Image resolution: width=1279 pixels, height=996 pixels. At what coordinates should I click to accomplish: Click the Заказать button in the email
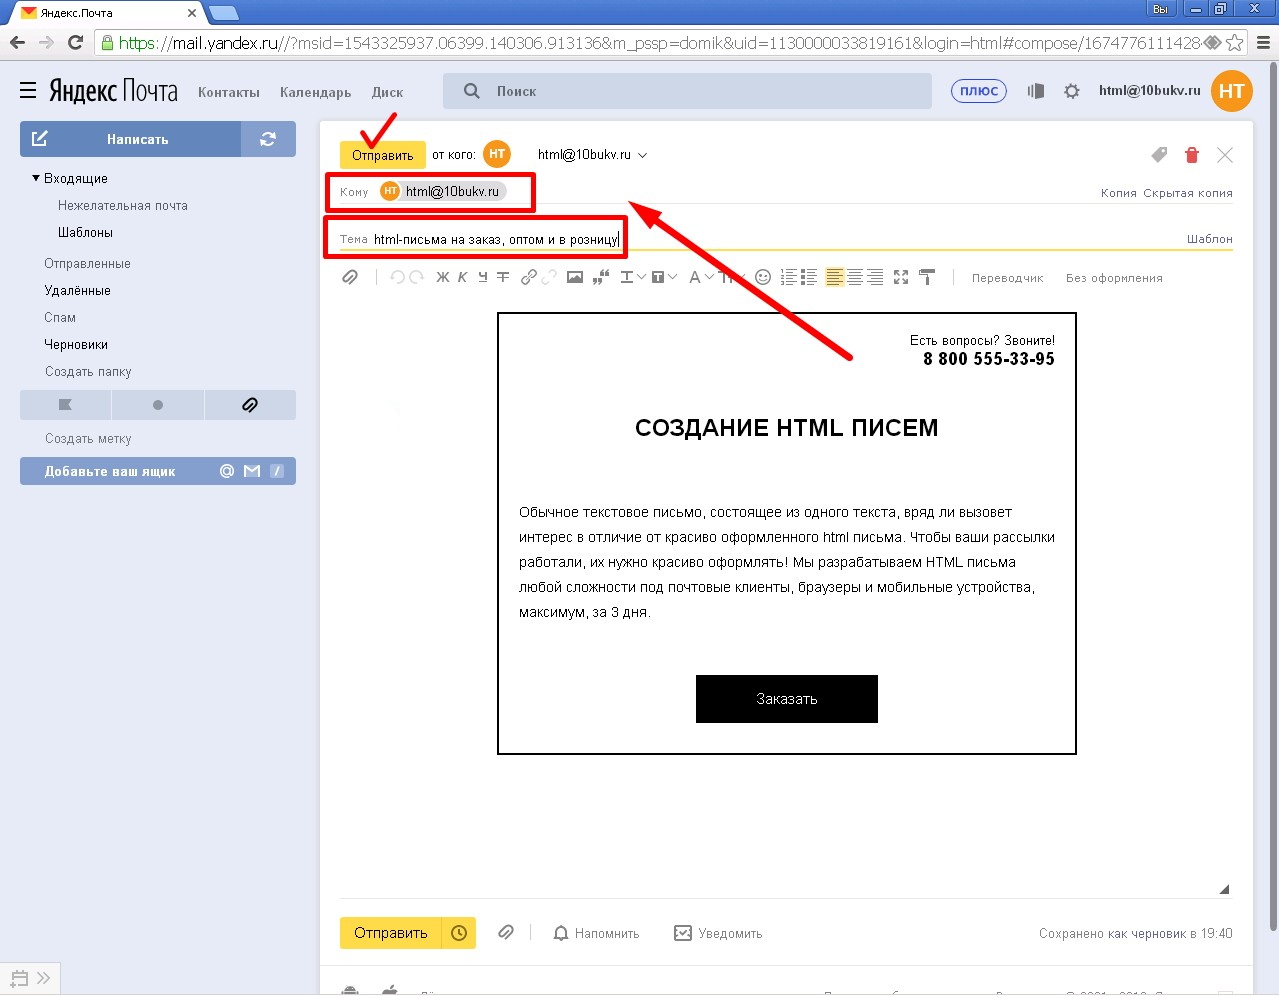tap(787, 699)
